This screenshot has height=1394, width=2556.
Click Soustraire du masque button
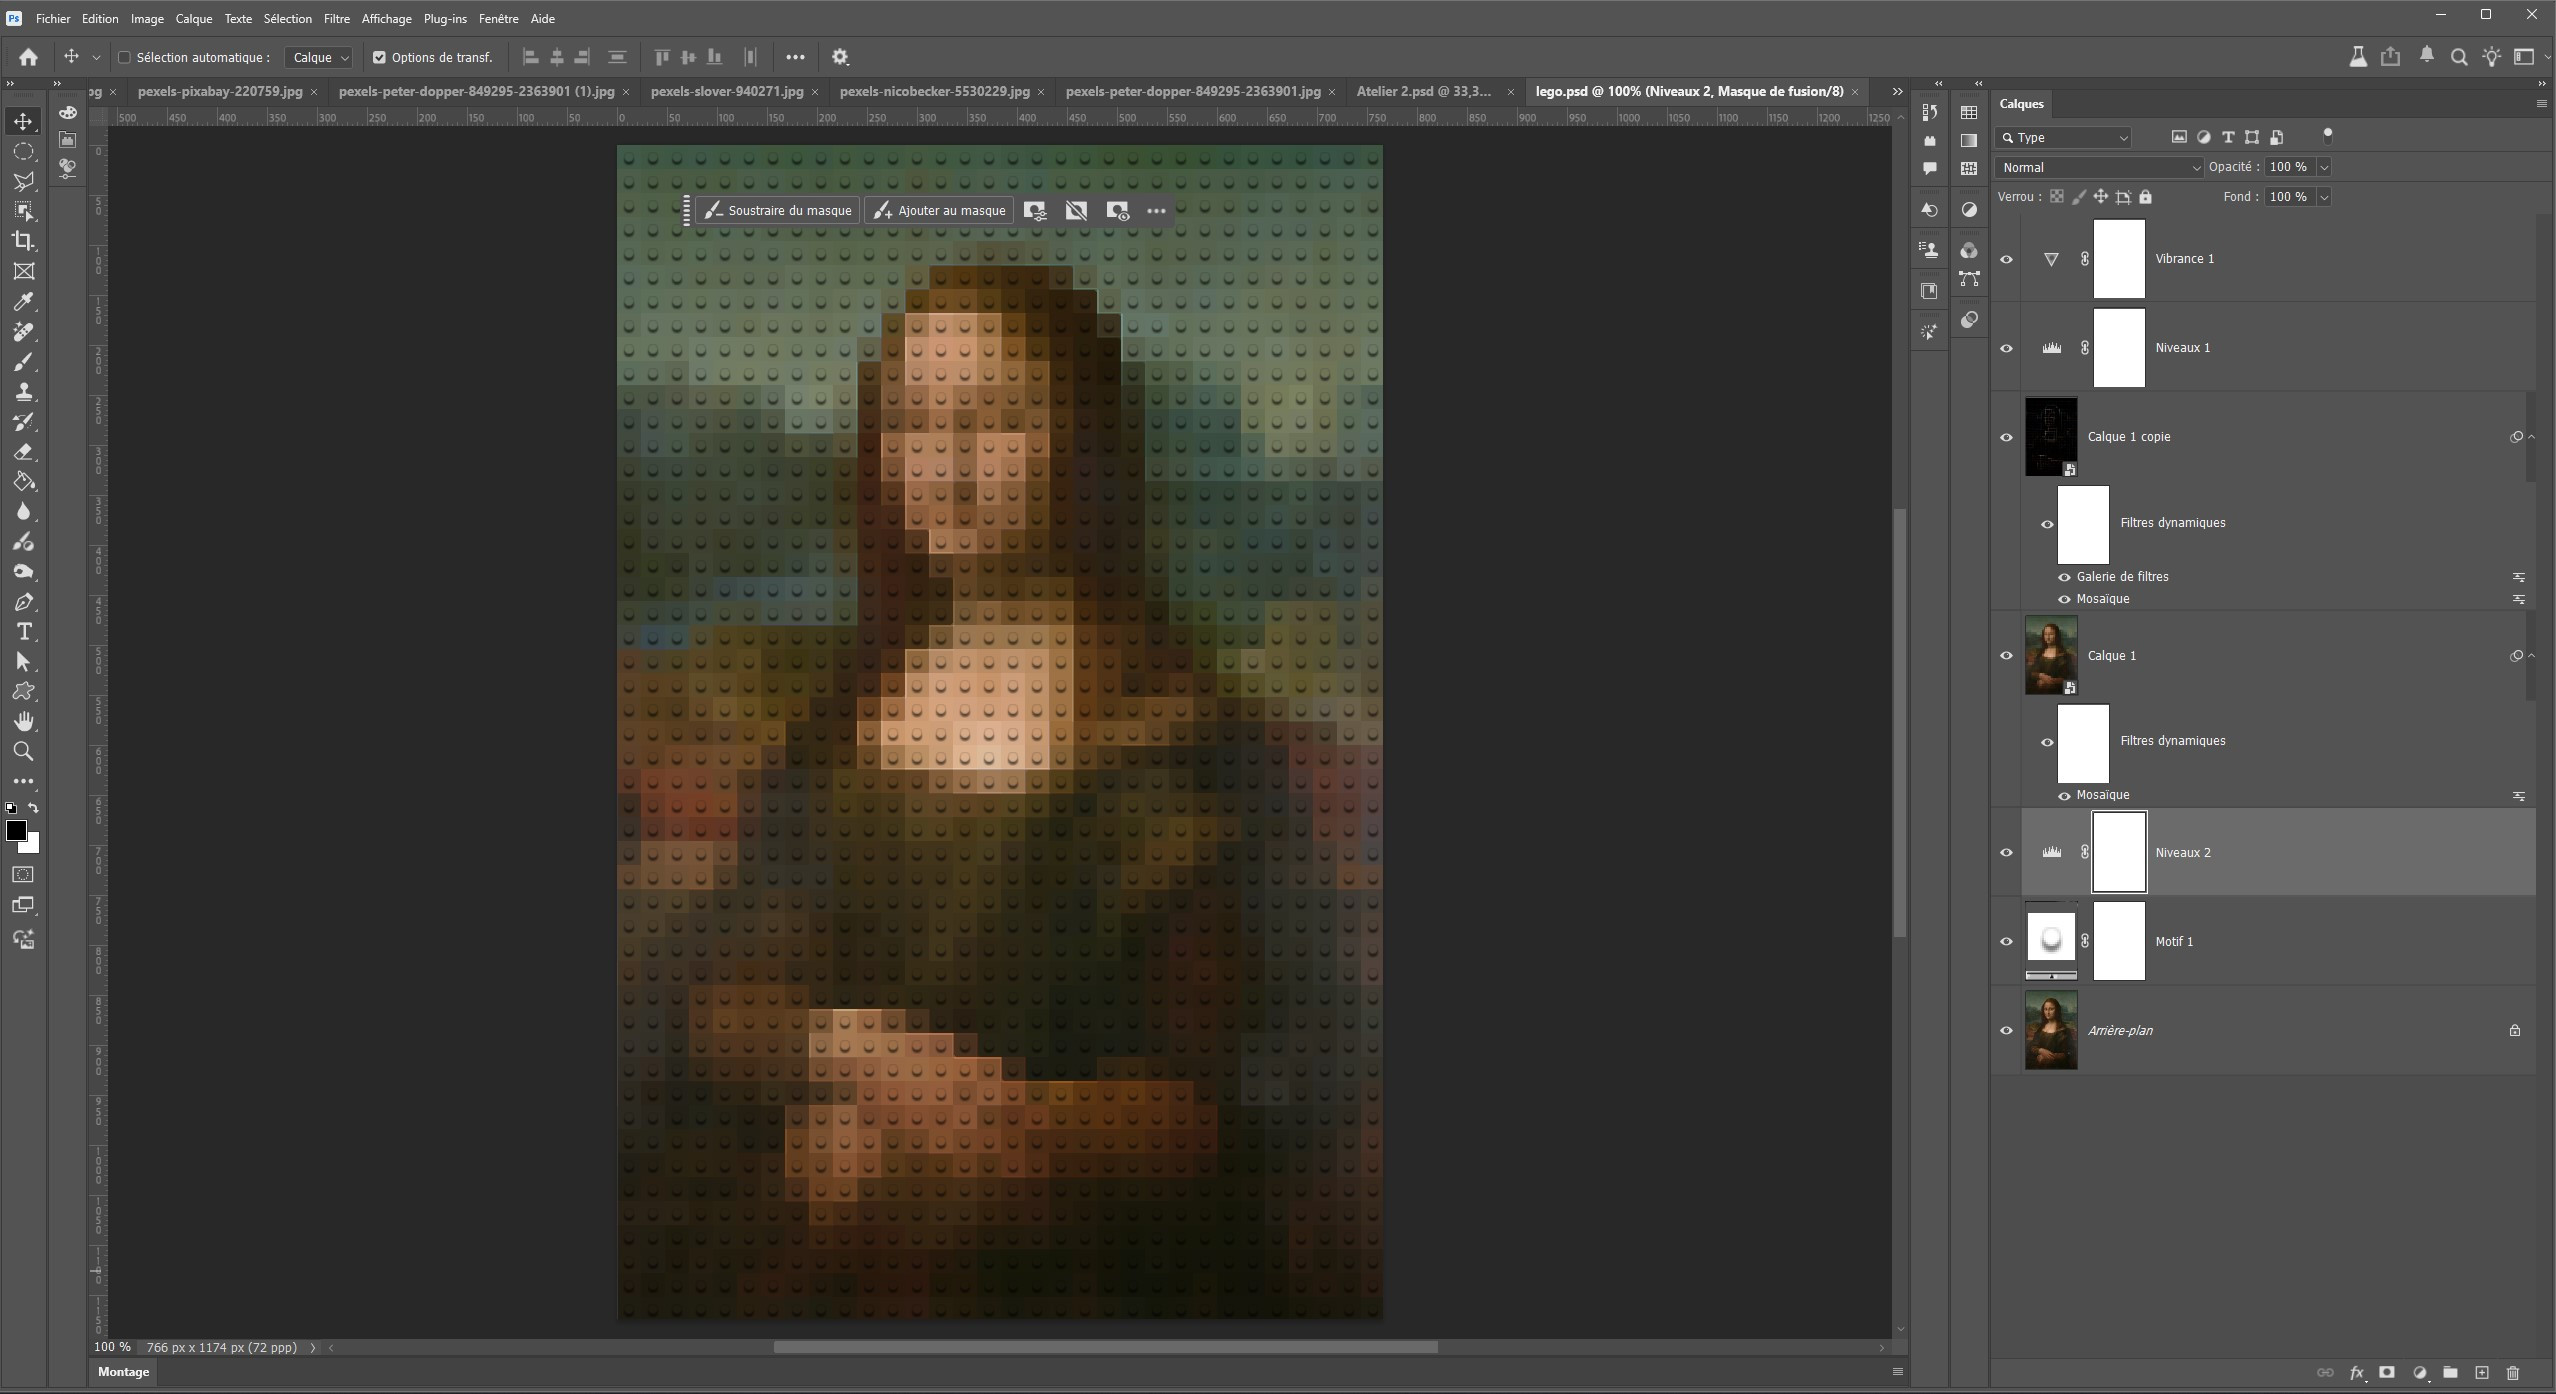778,211
